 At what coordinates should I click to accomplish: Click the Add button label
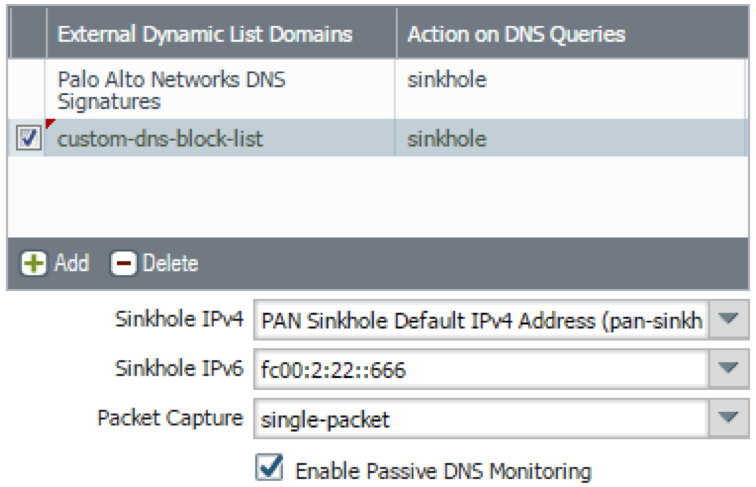(x=71, y=264)
